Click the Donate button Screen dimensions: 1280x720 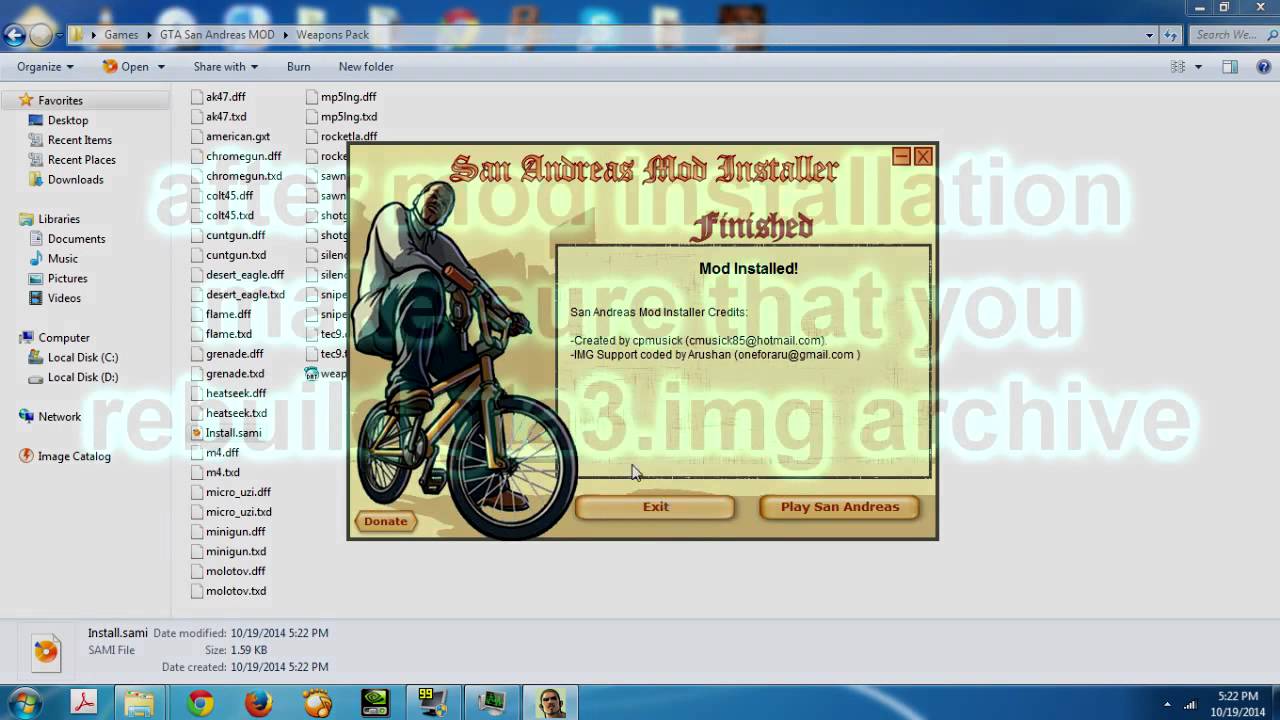click(x=385, y=521)
